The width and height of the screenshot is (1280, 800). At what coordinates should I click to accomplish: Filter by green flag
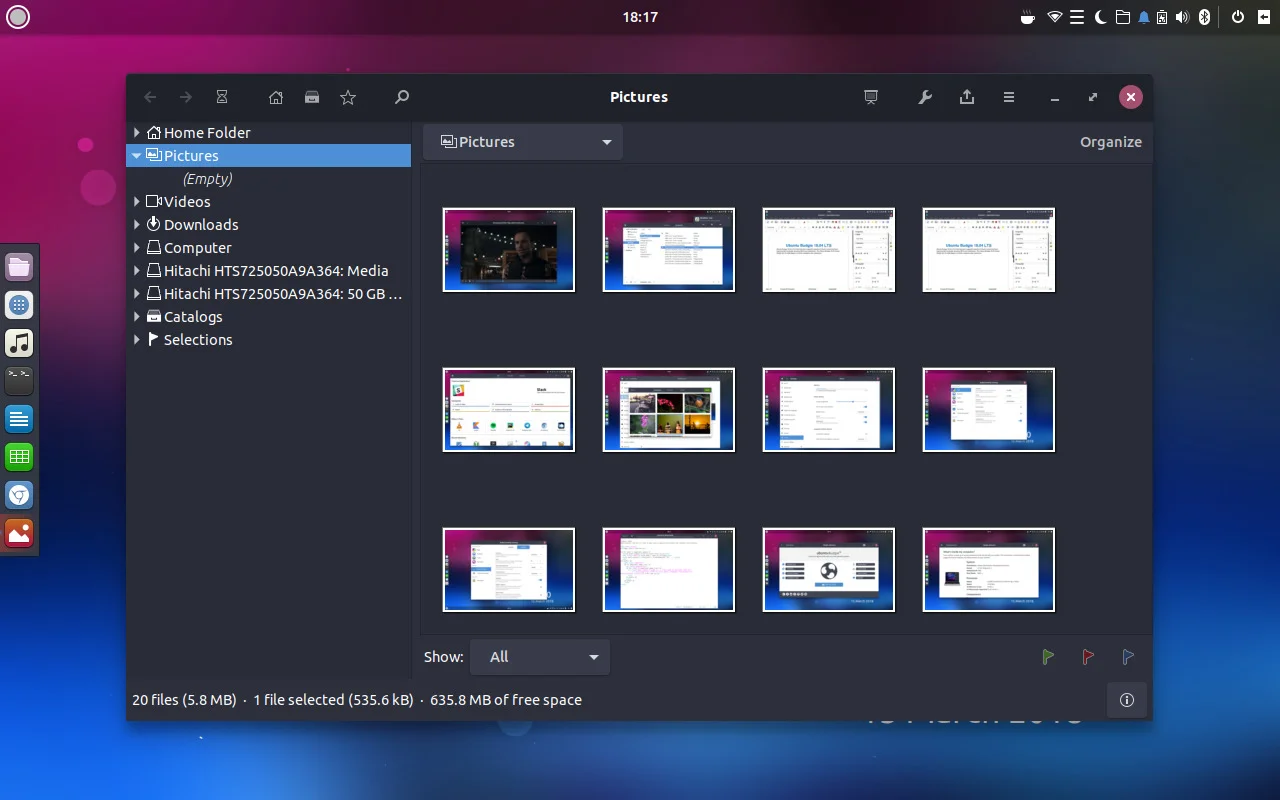click(x=1048, y=657)
